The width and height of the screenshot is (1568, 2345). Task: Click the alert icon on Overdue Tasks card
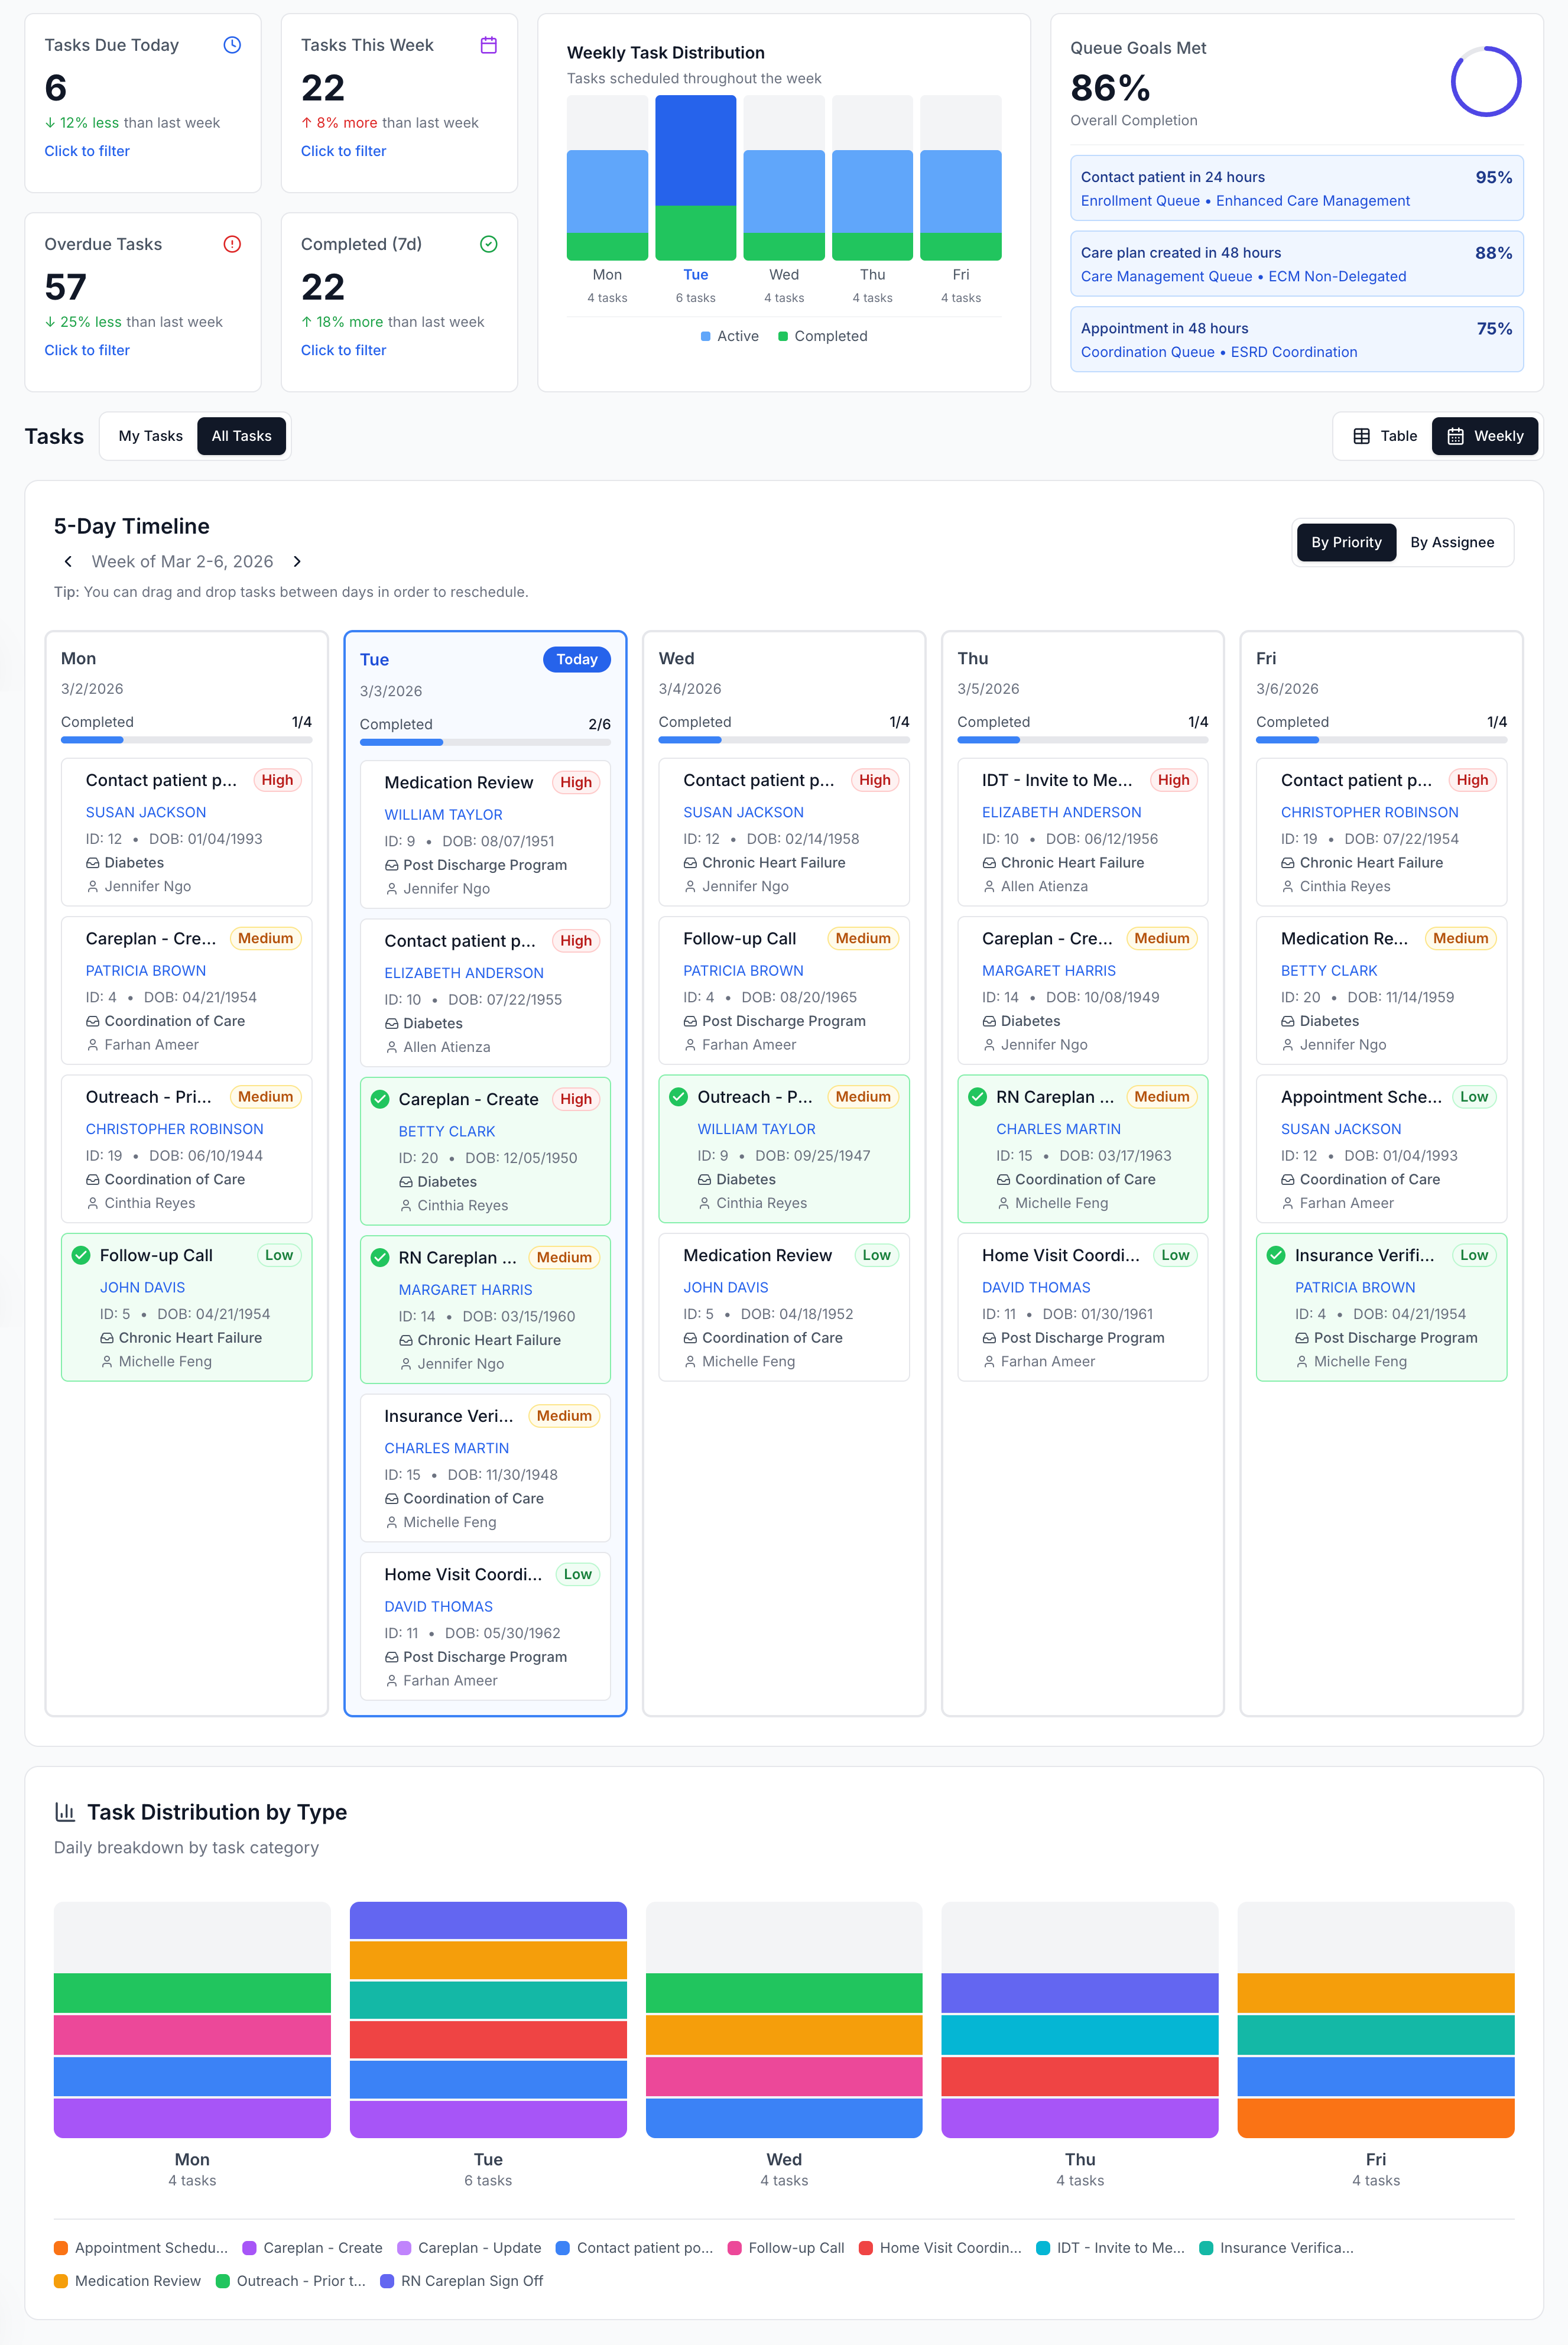point(232,244)
